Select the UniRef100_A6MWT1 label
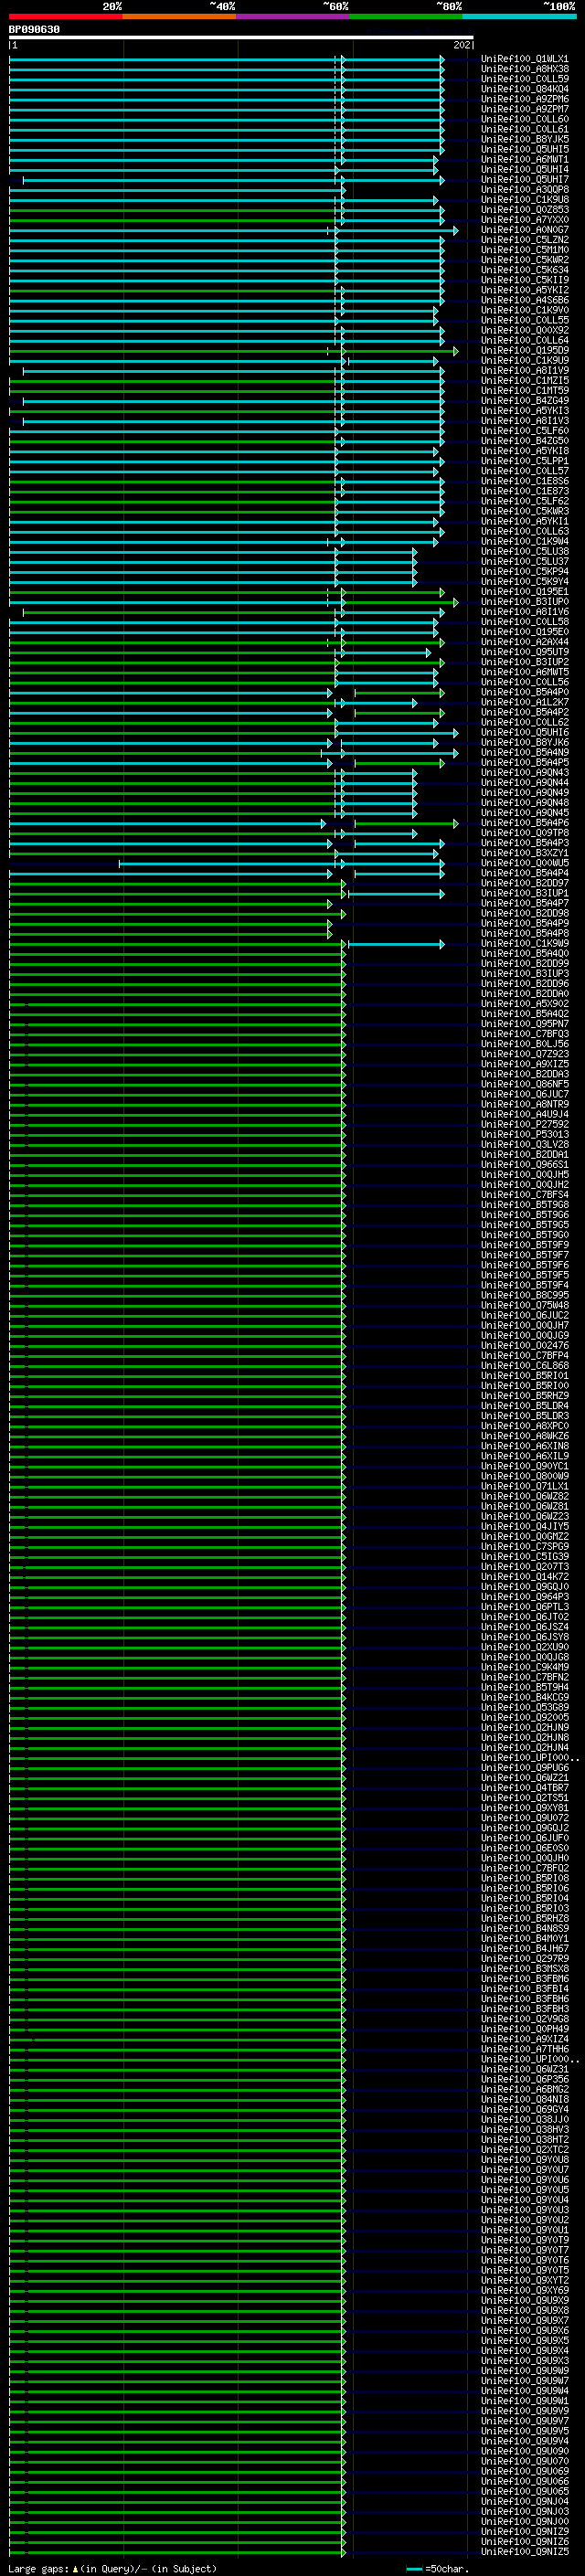 (x=525, y=159)
